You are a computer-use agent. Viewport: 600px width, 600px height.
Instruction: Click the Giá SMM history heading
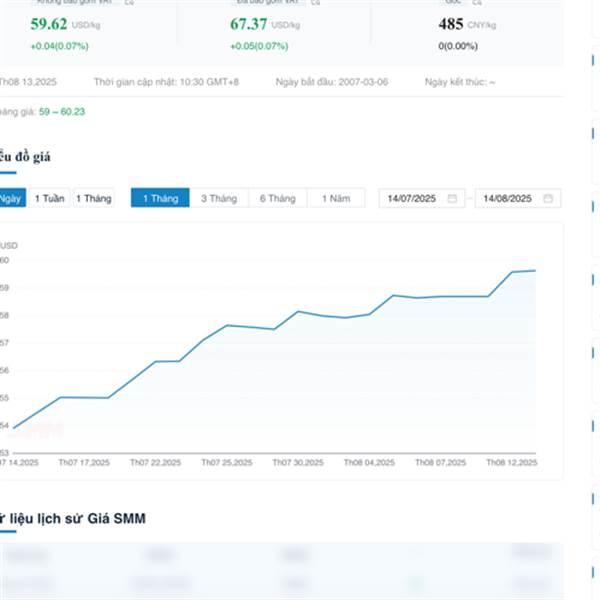click(73, 518)
